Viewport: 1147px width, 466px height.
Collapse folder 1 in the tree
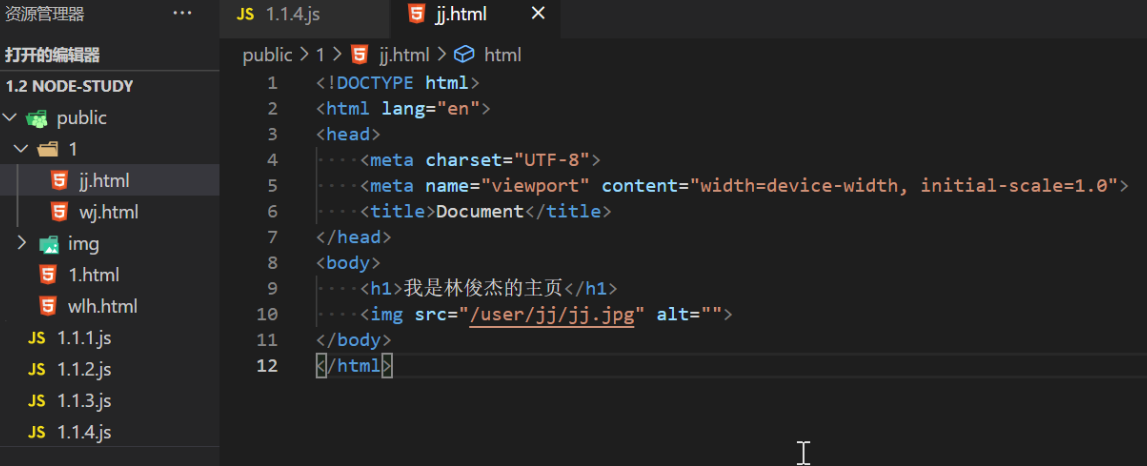tap(21, 149)
